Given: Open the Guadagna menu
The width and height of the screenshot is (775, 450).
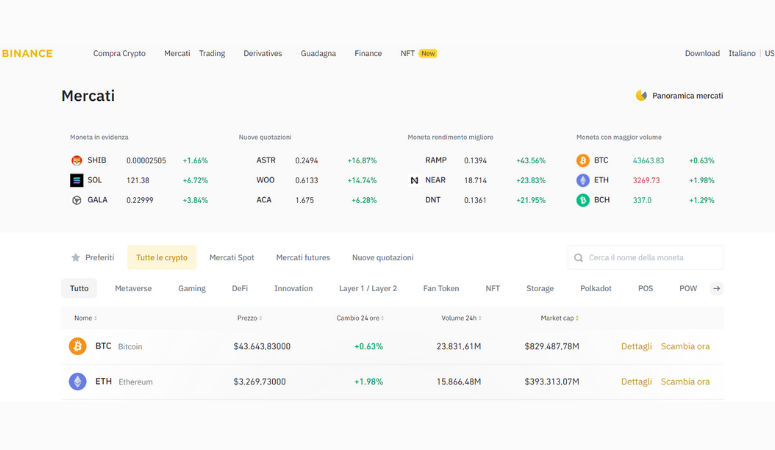Looking at the screenshot, I should [x=318, y=53].
